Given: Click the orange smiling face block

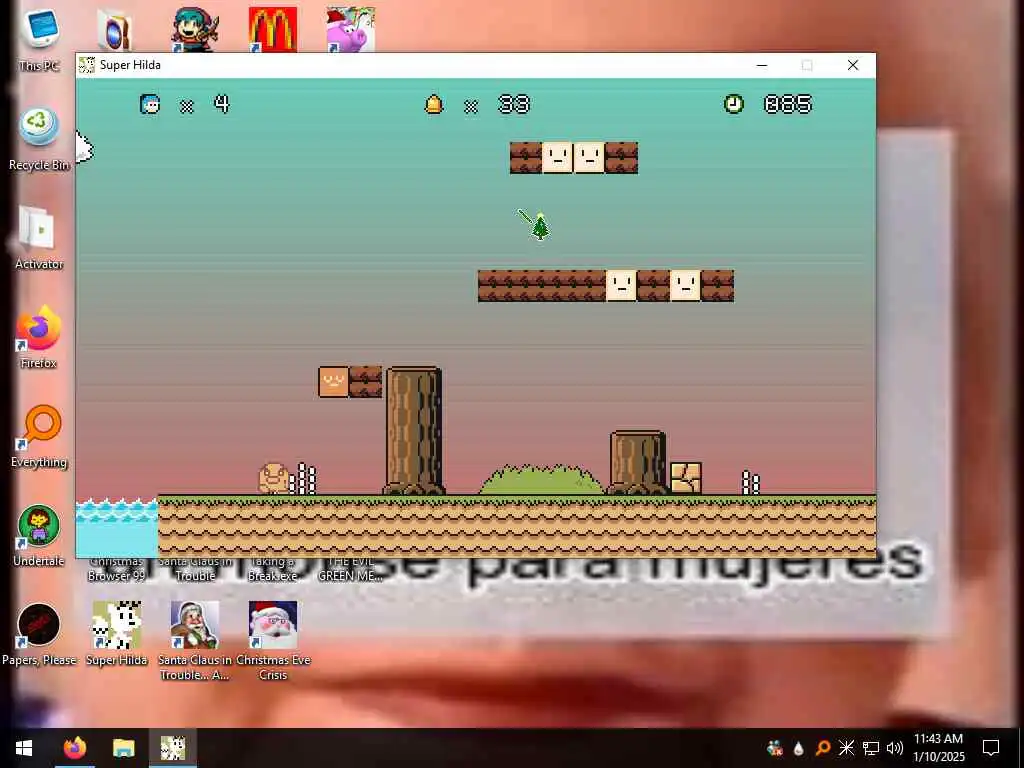Looking at the screenshot, I should tap(334, 382).
